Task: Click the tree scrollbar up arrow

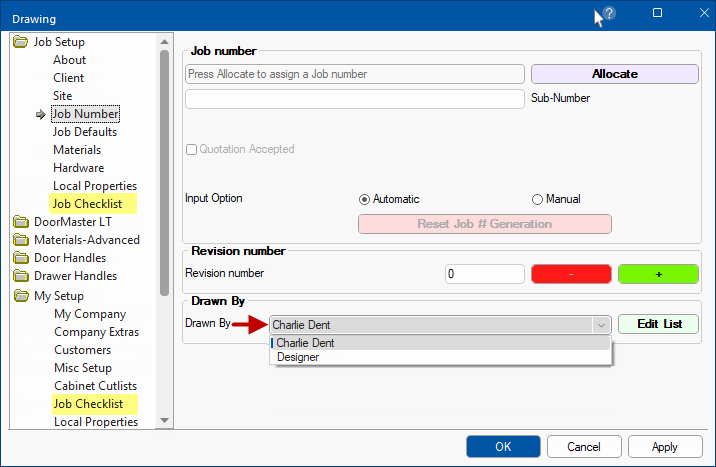Action: click(164, 42)
